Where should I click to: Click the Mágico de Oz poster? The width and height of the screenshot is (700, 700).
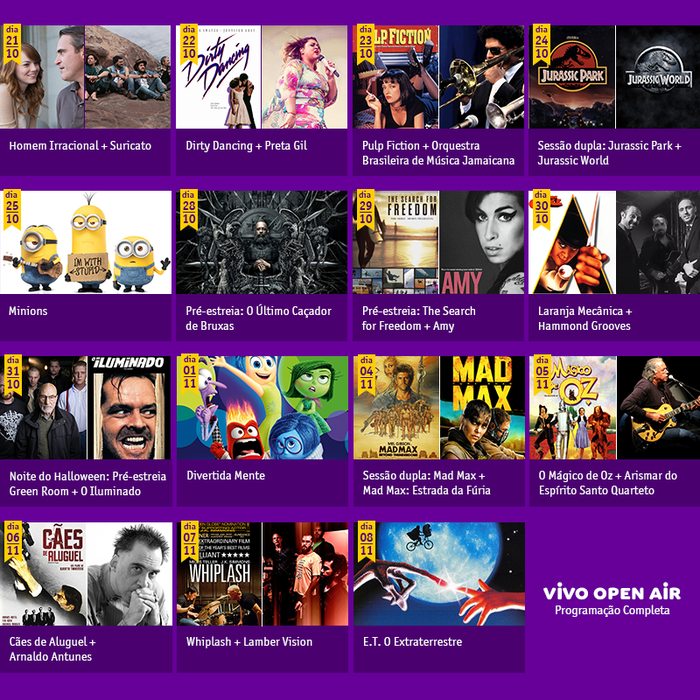[573, 408]
